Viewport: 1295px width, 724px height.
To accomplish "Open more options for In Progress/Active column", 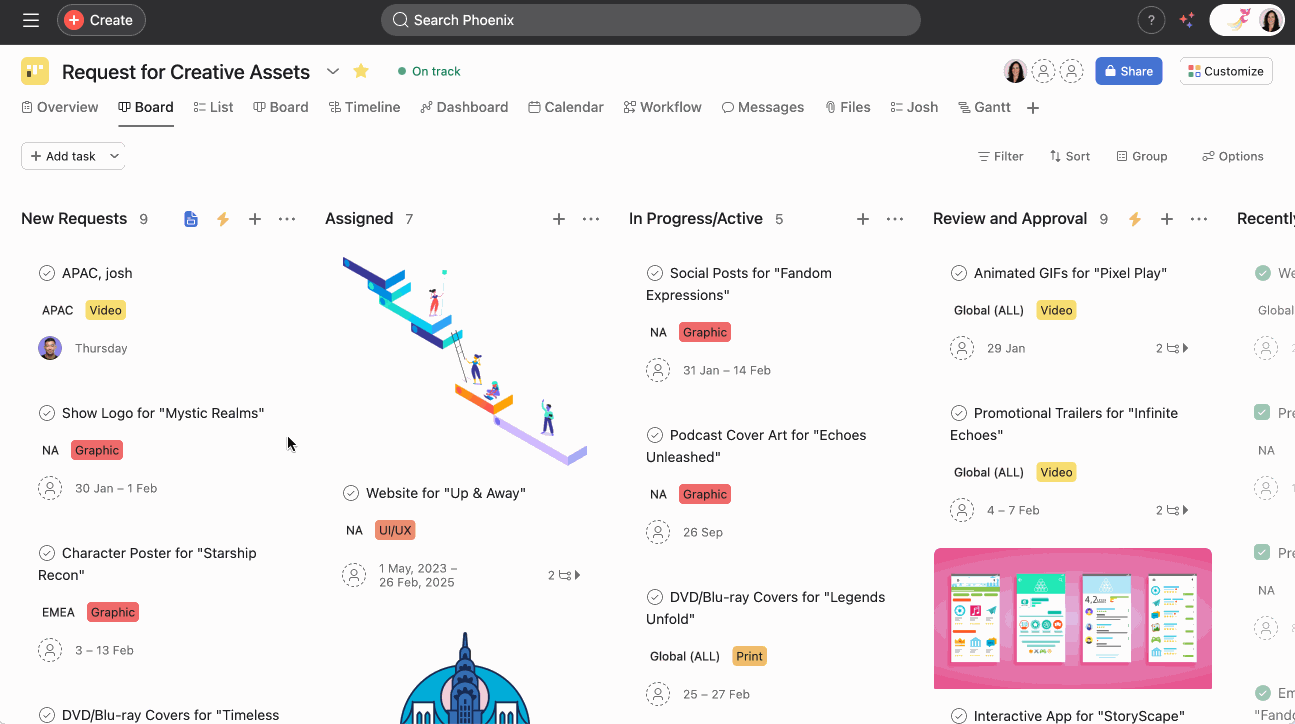I will click(x=895, y=219).
